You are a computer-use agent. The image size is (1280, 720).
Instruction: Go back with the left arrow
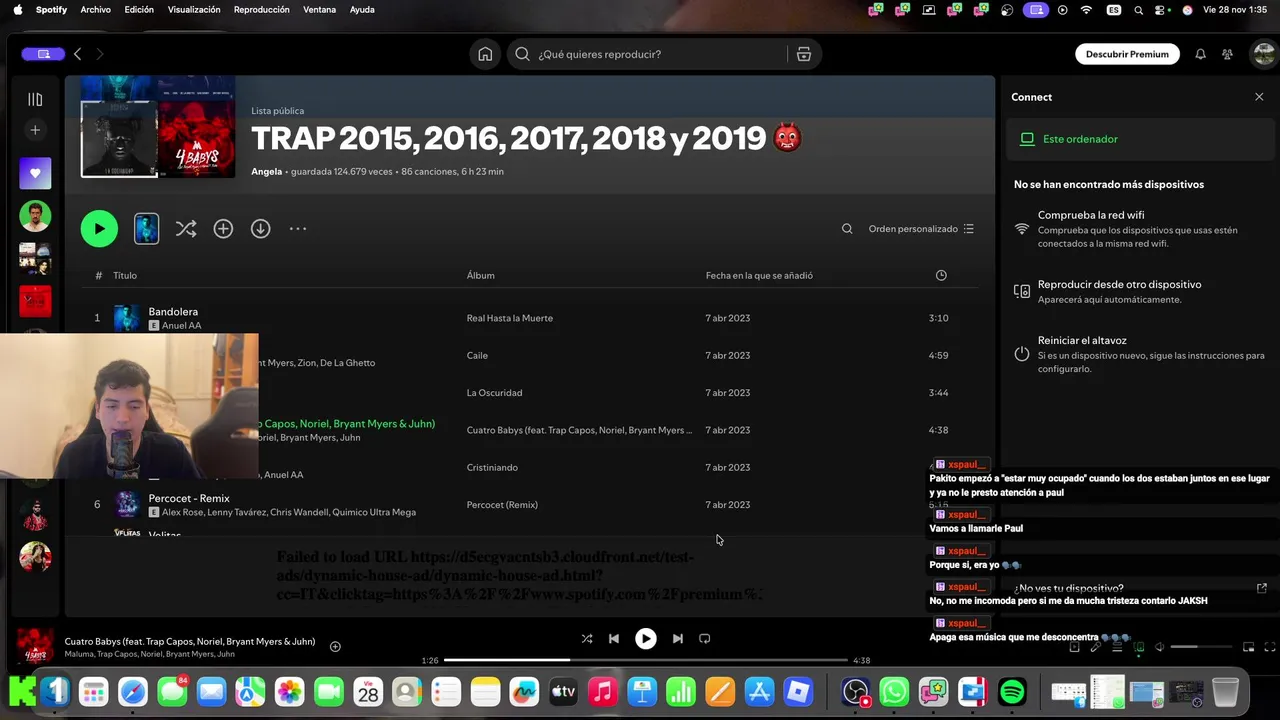click(77, 54)
